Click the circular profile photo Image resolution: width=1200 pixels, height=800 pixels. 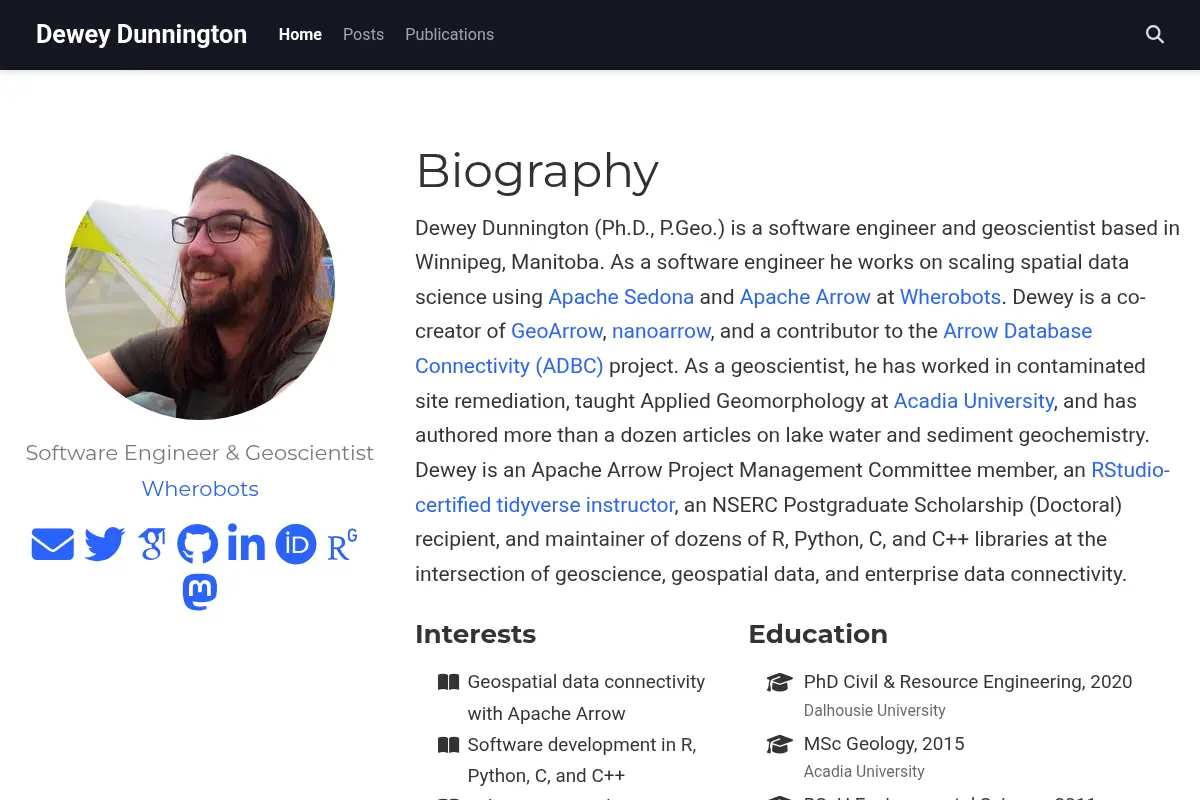pos(200,285)
